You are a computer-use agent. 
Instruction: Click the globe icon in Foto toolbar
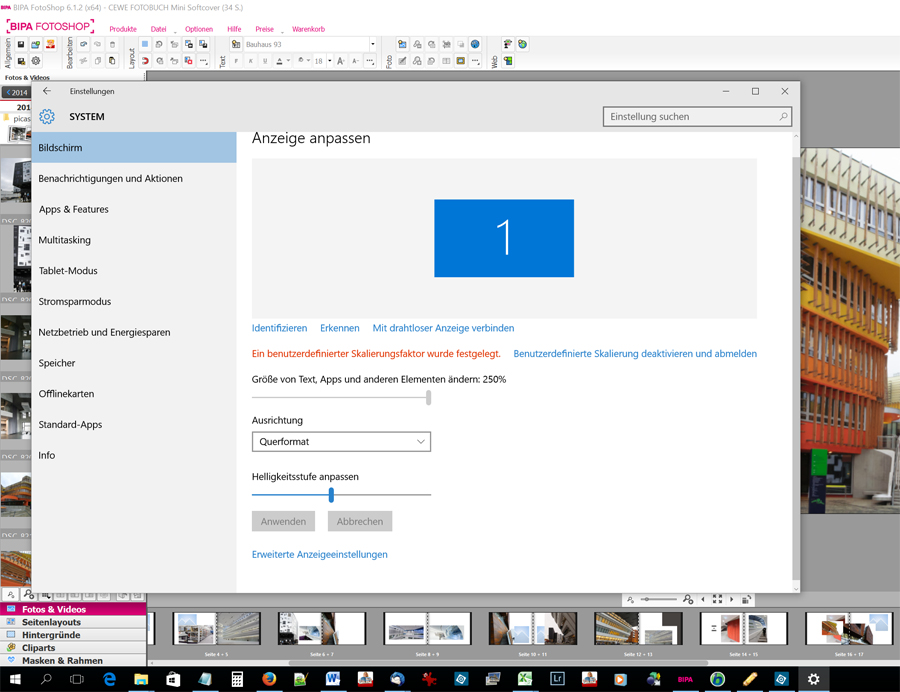tap(475, 45)
